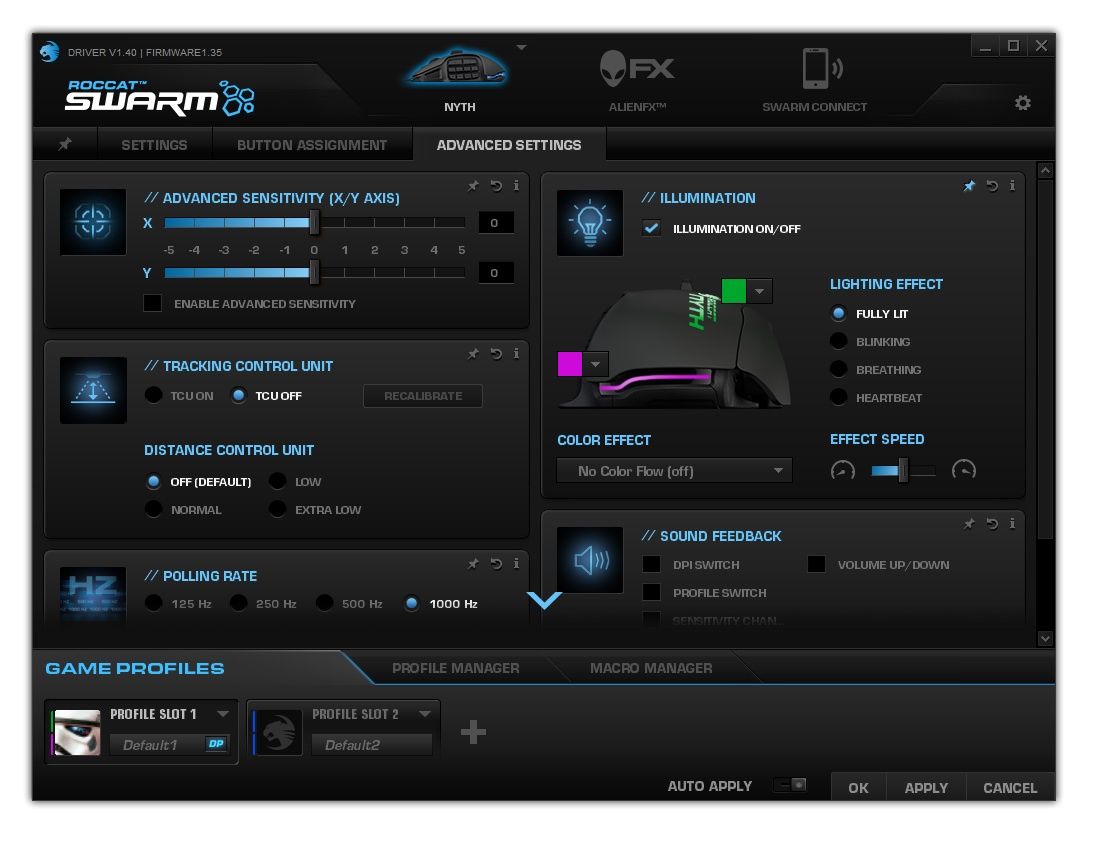The height and width of the screenshot is (843, 1095).
Task: Select the Blinking lighting effect
Action: [x=838, y=341]
